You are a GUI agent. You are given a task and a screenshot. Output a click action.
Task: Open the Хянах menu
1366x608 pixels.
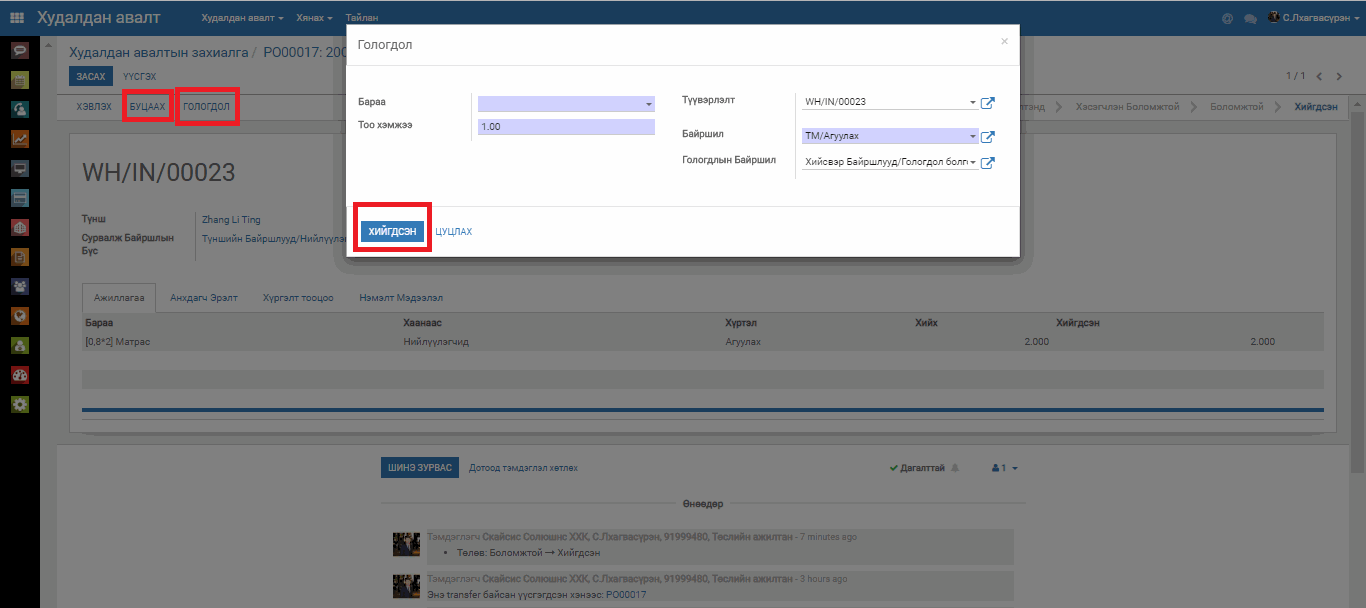(x=314, y=19)
